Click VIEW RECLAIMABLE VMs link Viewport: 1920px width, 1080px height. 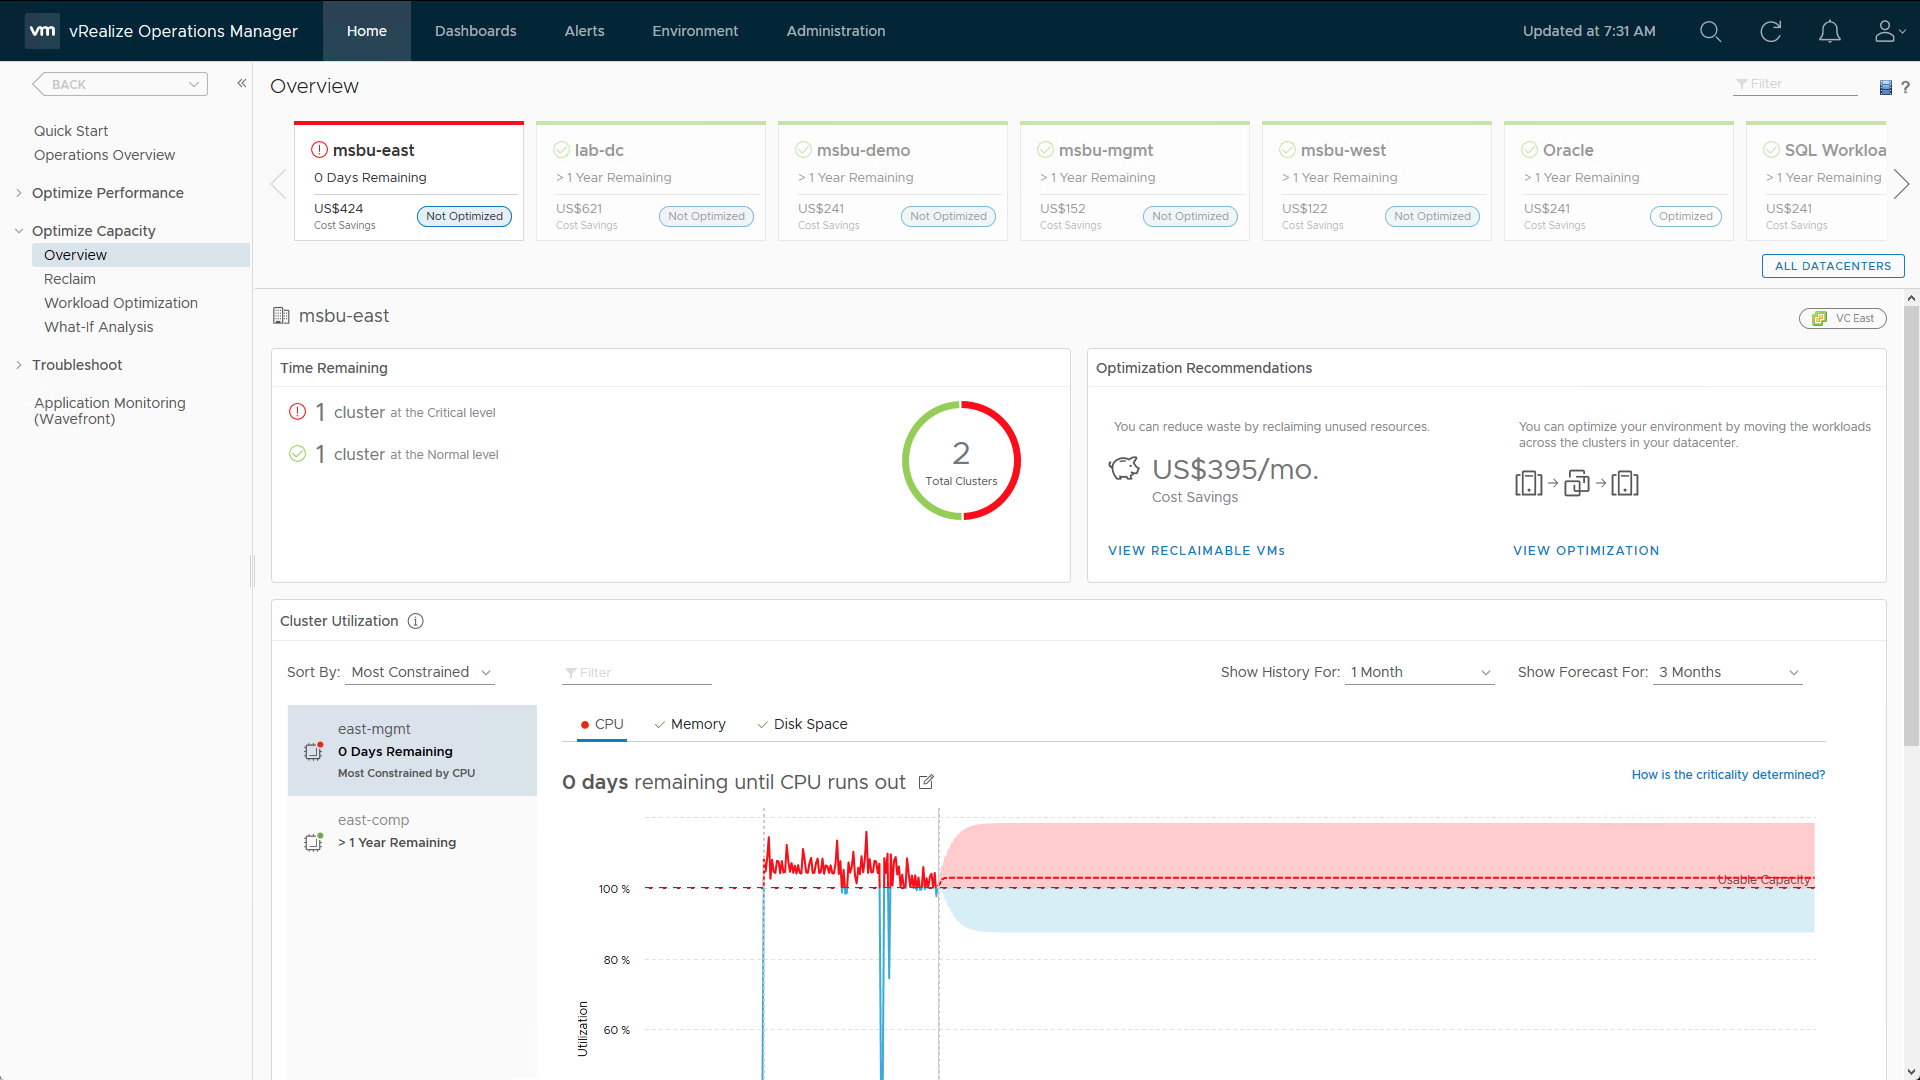point(1196,551)
